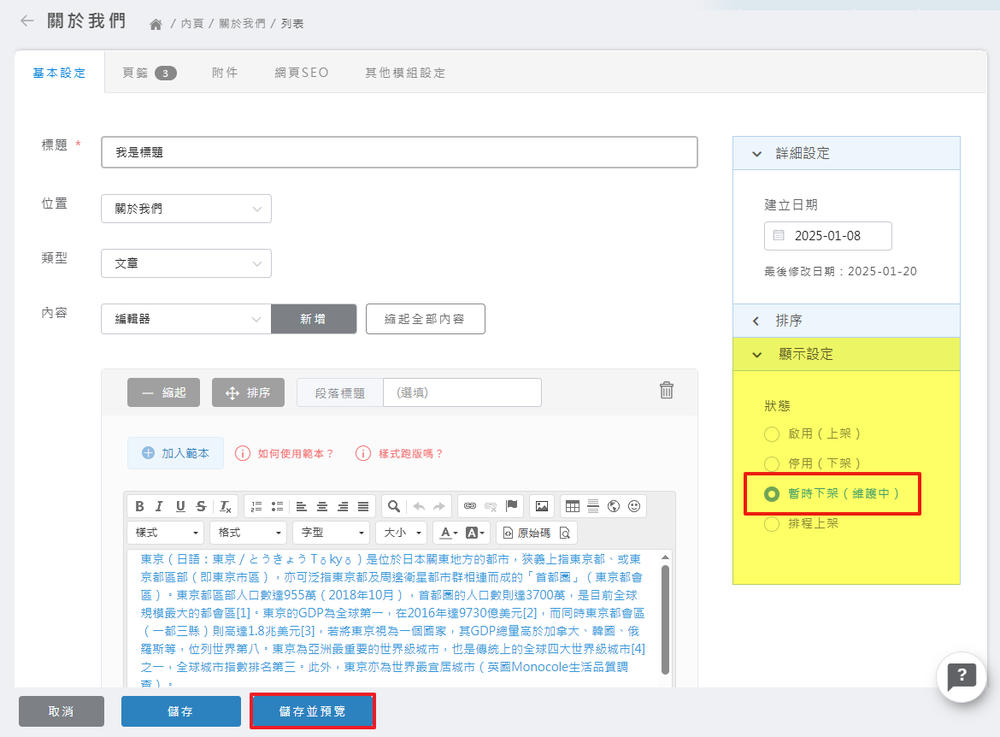Open the 類型 dropdown showing 文章
The image size is (1000, 737).
186,264
